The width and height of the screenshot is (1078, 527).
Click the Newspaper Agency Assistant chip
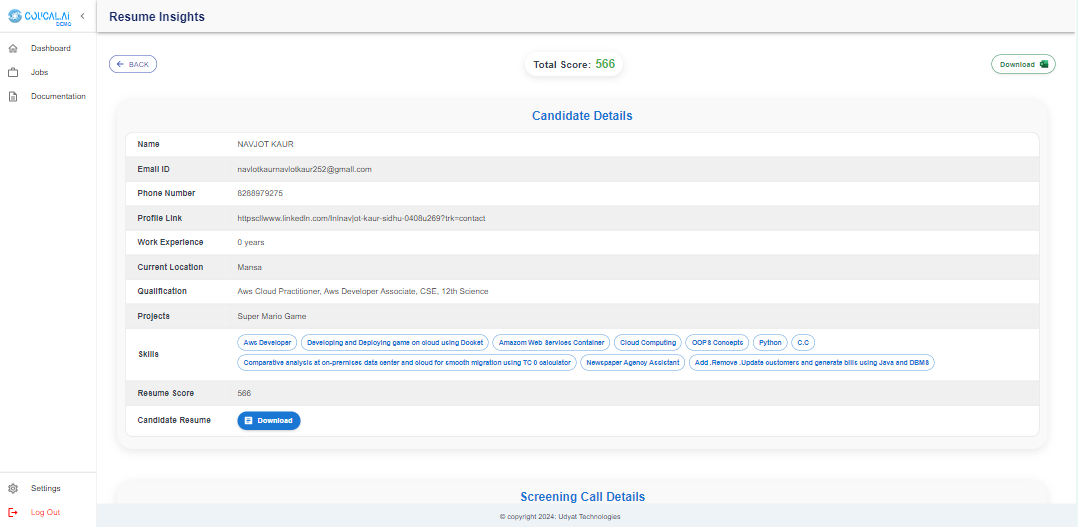point(633,362)
